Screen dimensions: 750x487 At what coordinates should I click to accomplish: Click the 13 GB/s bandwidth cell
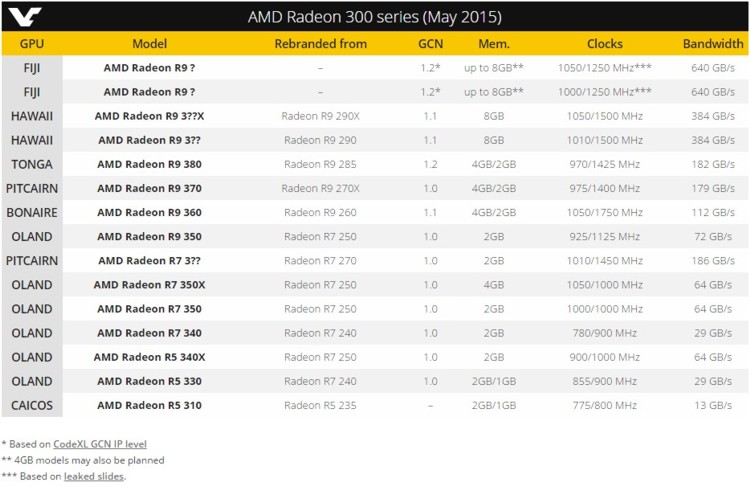tap(713, 405)
